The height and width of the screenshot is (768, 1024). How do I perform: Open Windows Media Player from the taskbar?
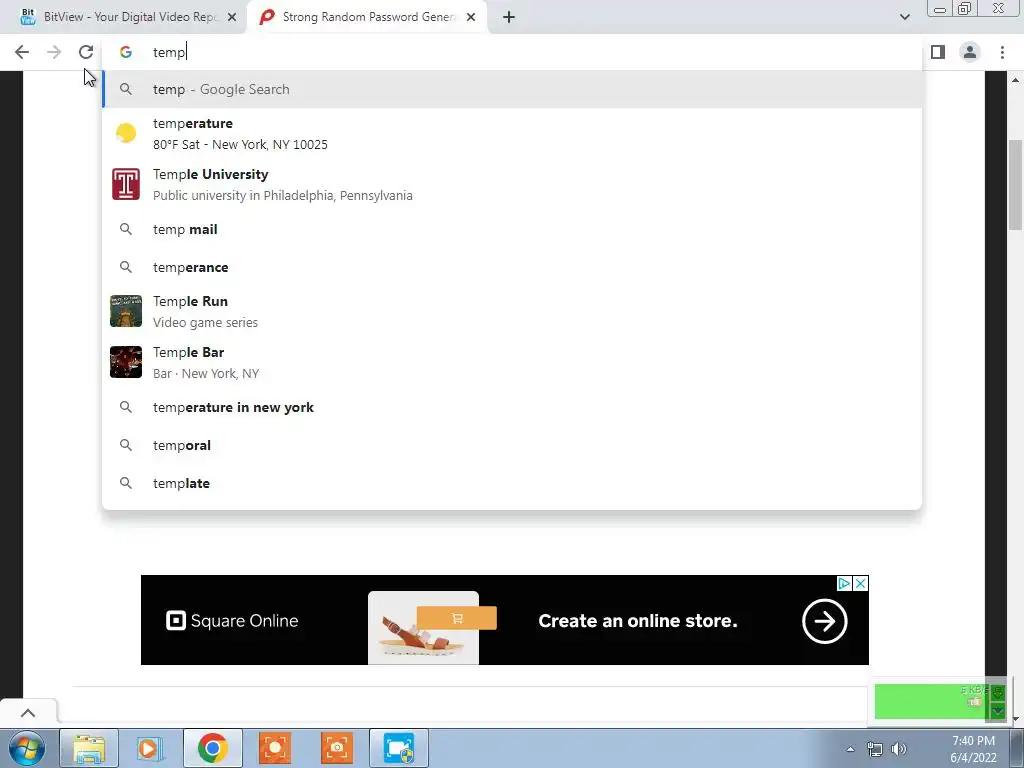[150, 748]
